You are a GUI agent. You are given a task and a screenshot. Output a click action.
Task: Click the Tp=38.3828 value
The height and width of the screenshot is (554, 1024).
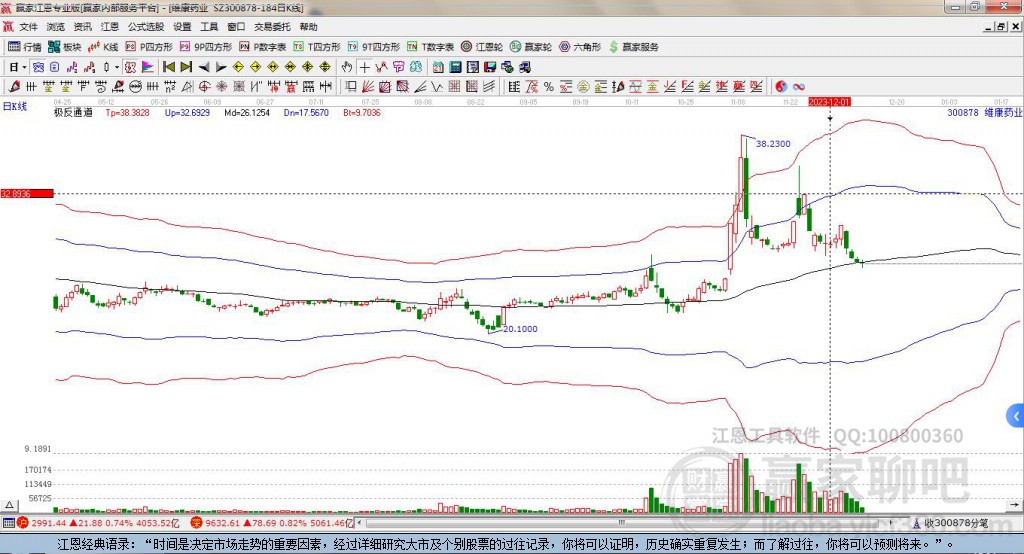point(127,112)
